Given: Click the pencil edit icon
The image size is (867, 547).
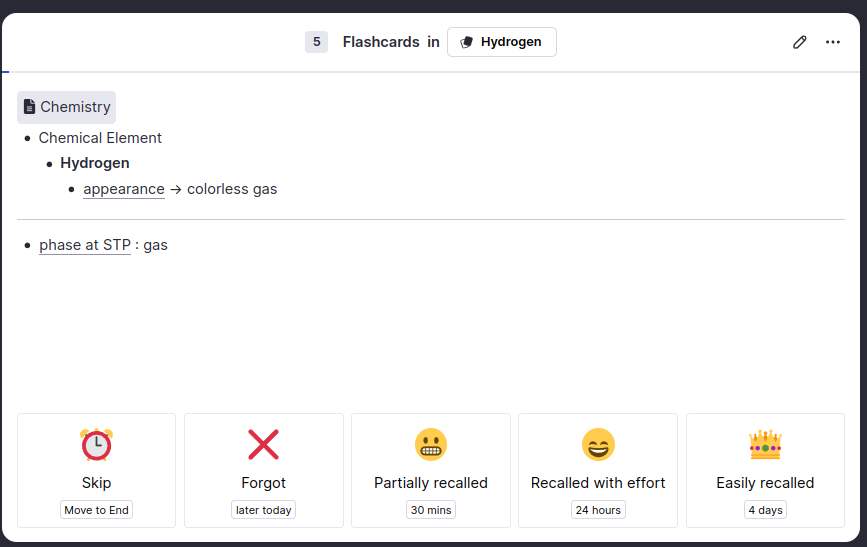Looking at the screenshot, I should tap(799, 42).
